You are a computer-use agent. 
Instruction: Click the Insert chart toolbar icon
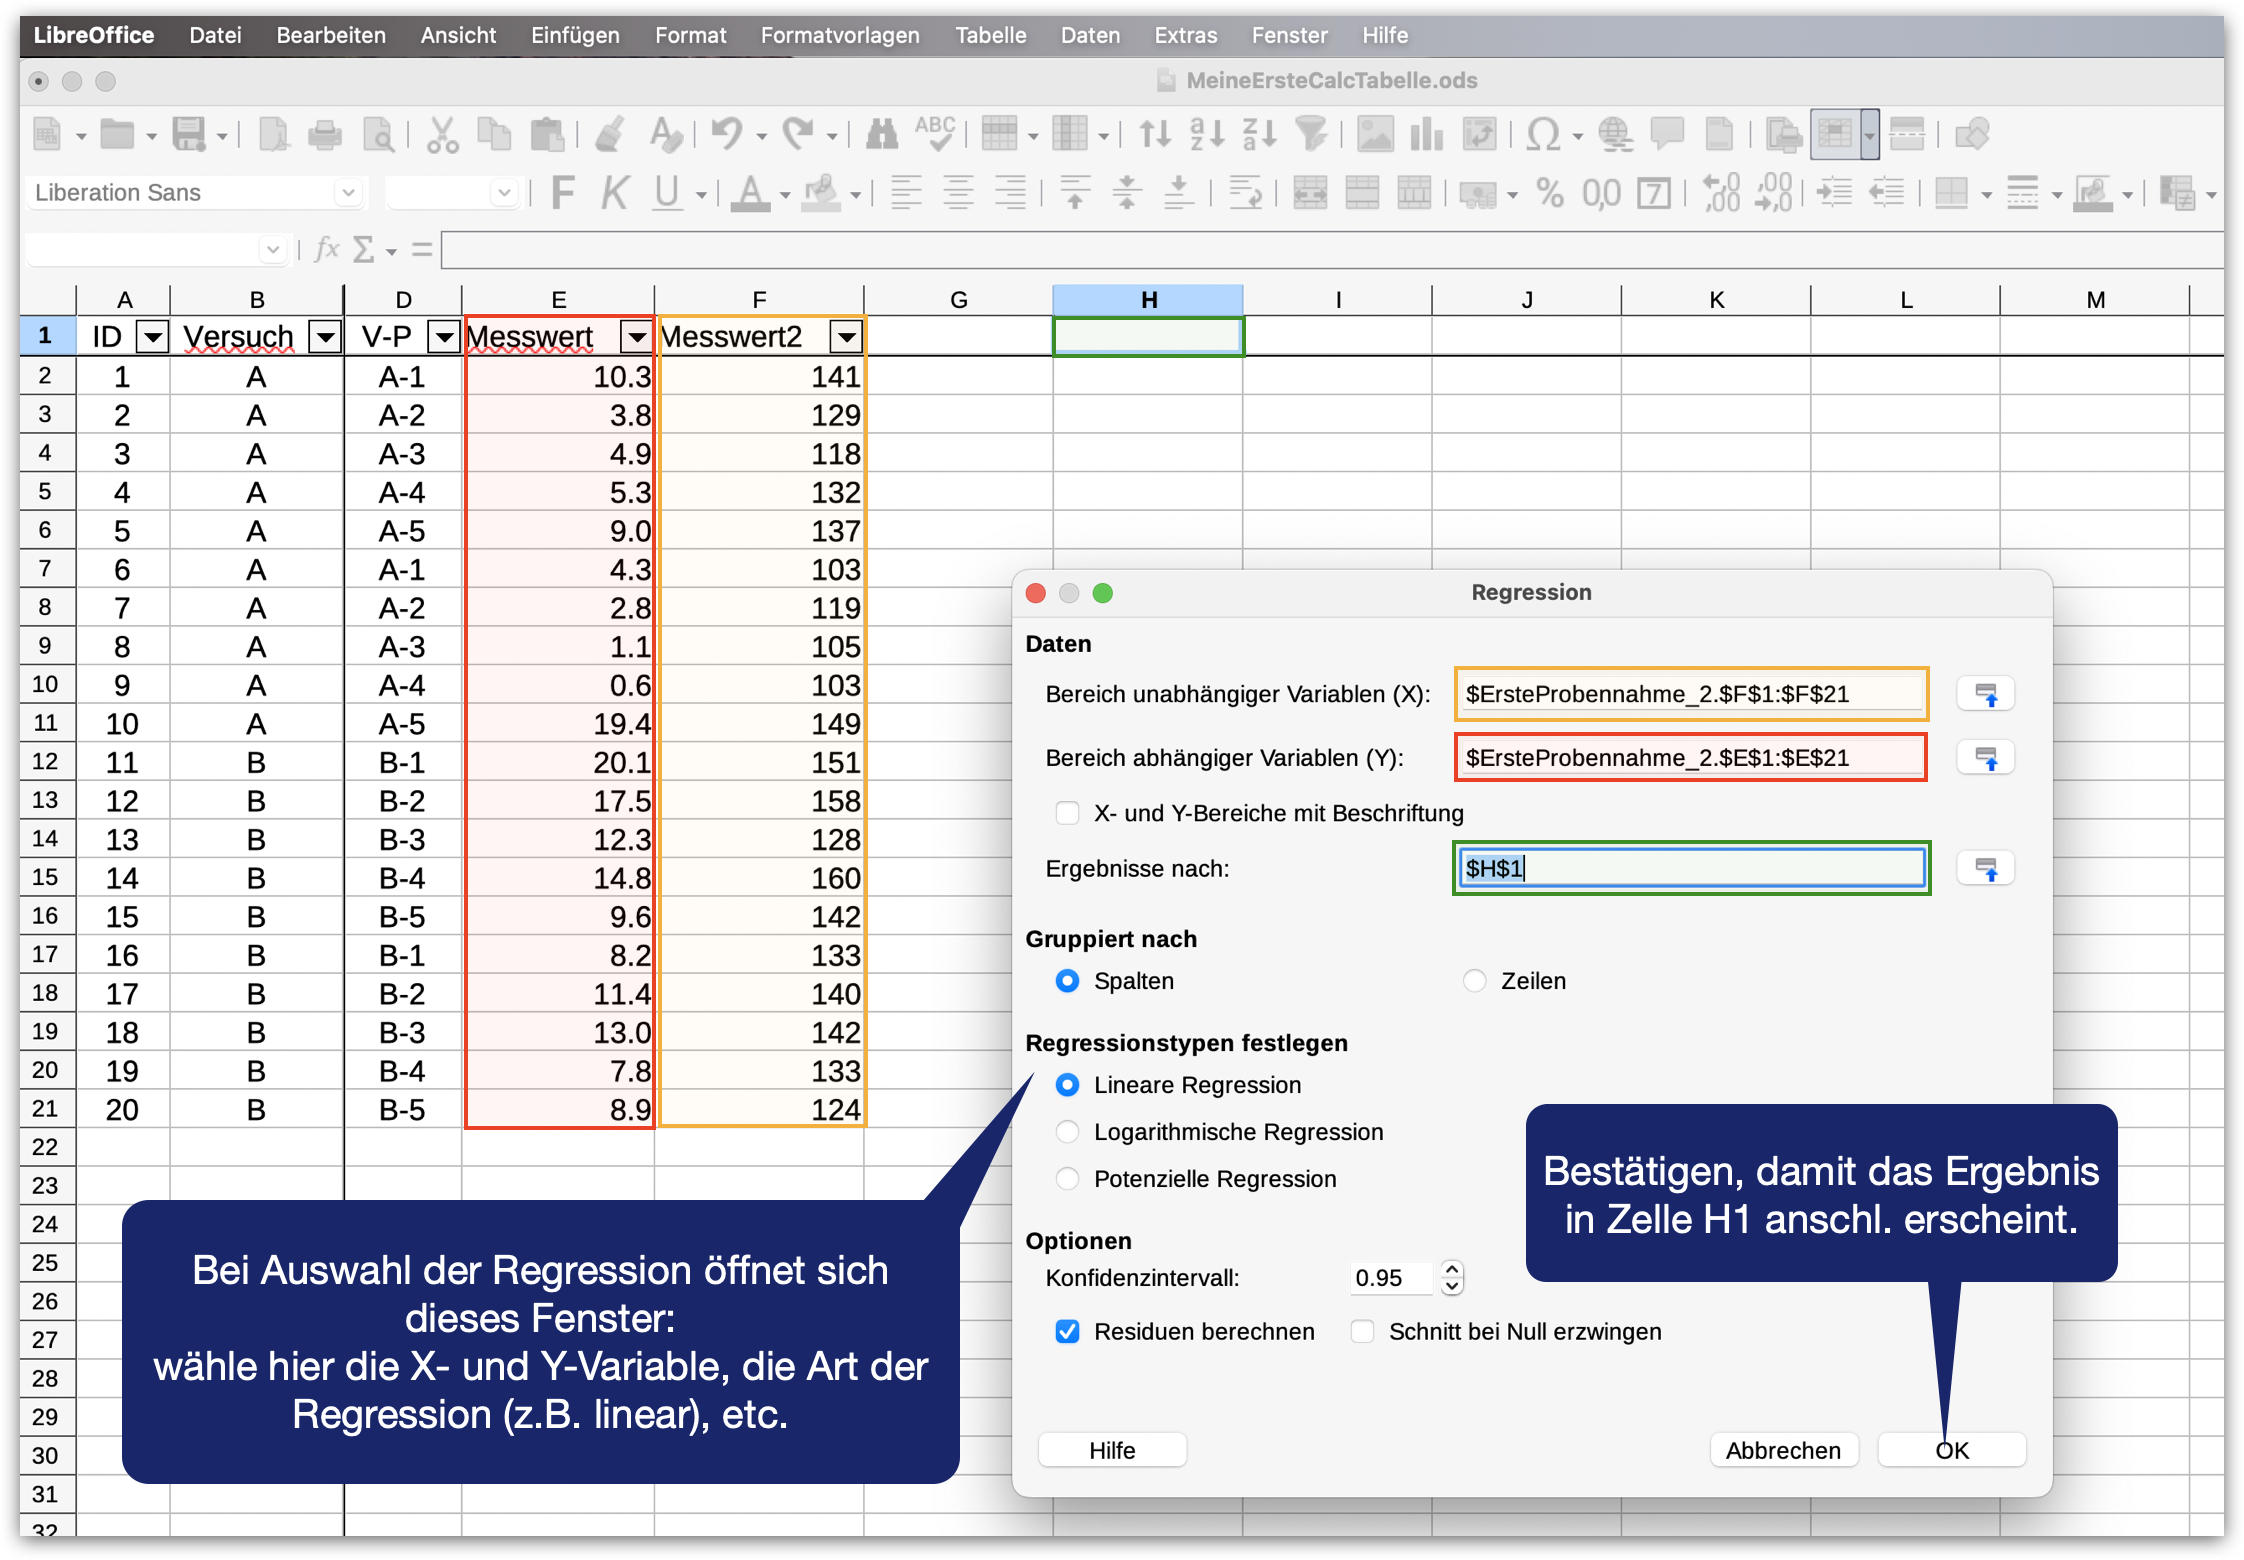(1427, 134)
